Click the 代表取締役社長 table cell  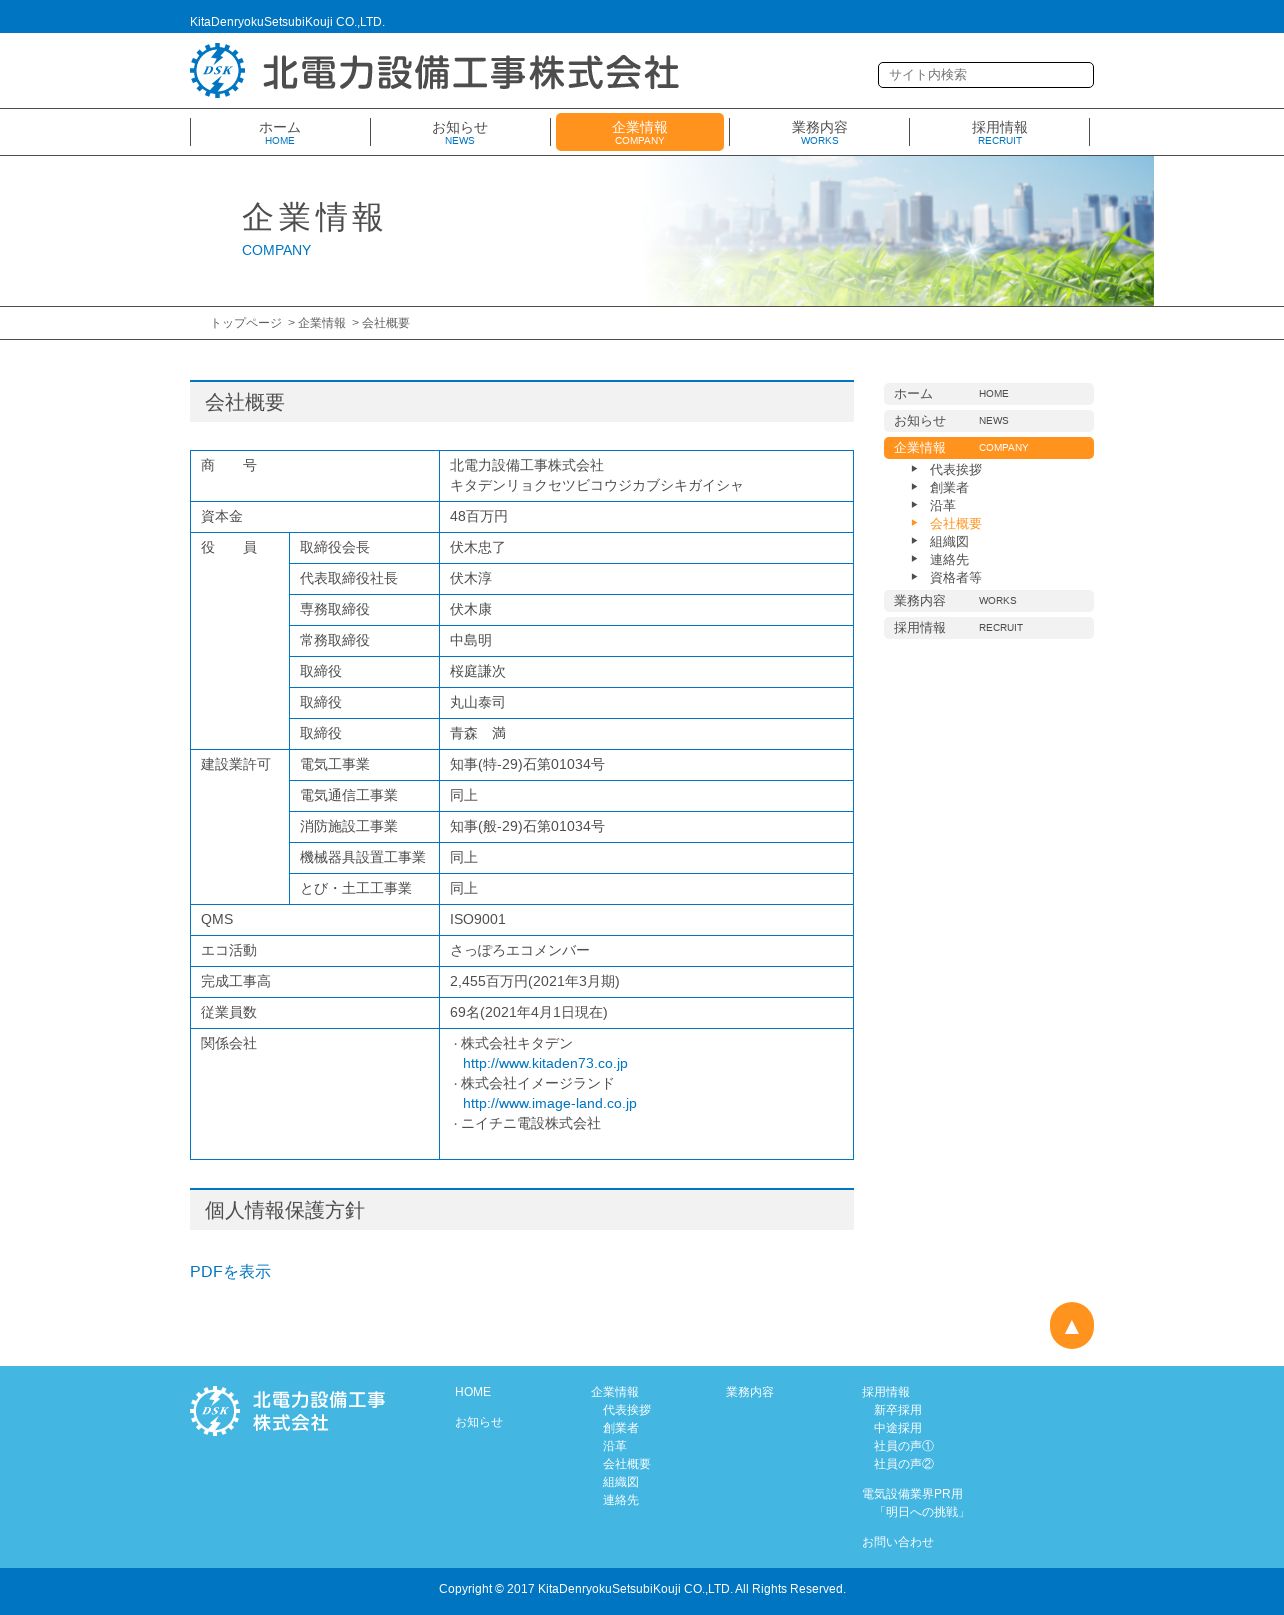point(364,579)
